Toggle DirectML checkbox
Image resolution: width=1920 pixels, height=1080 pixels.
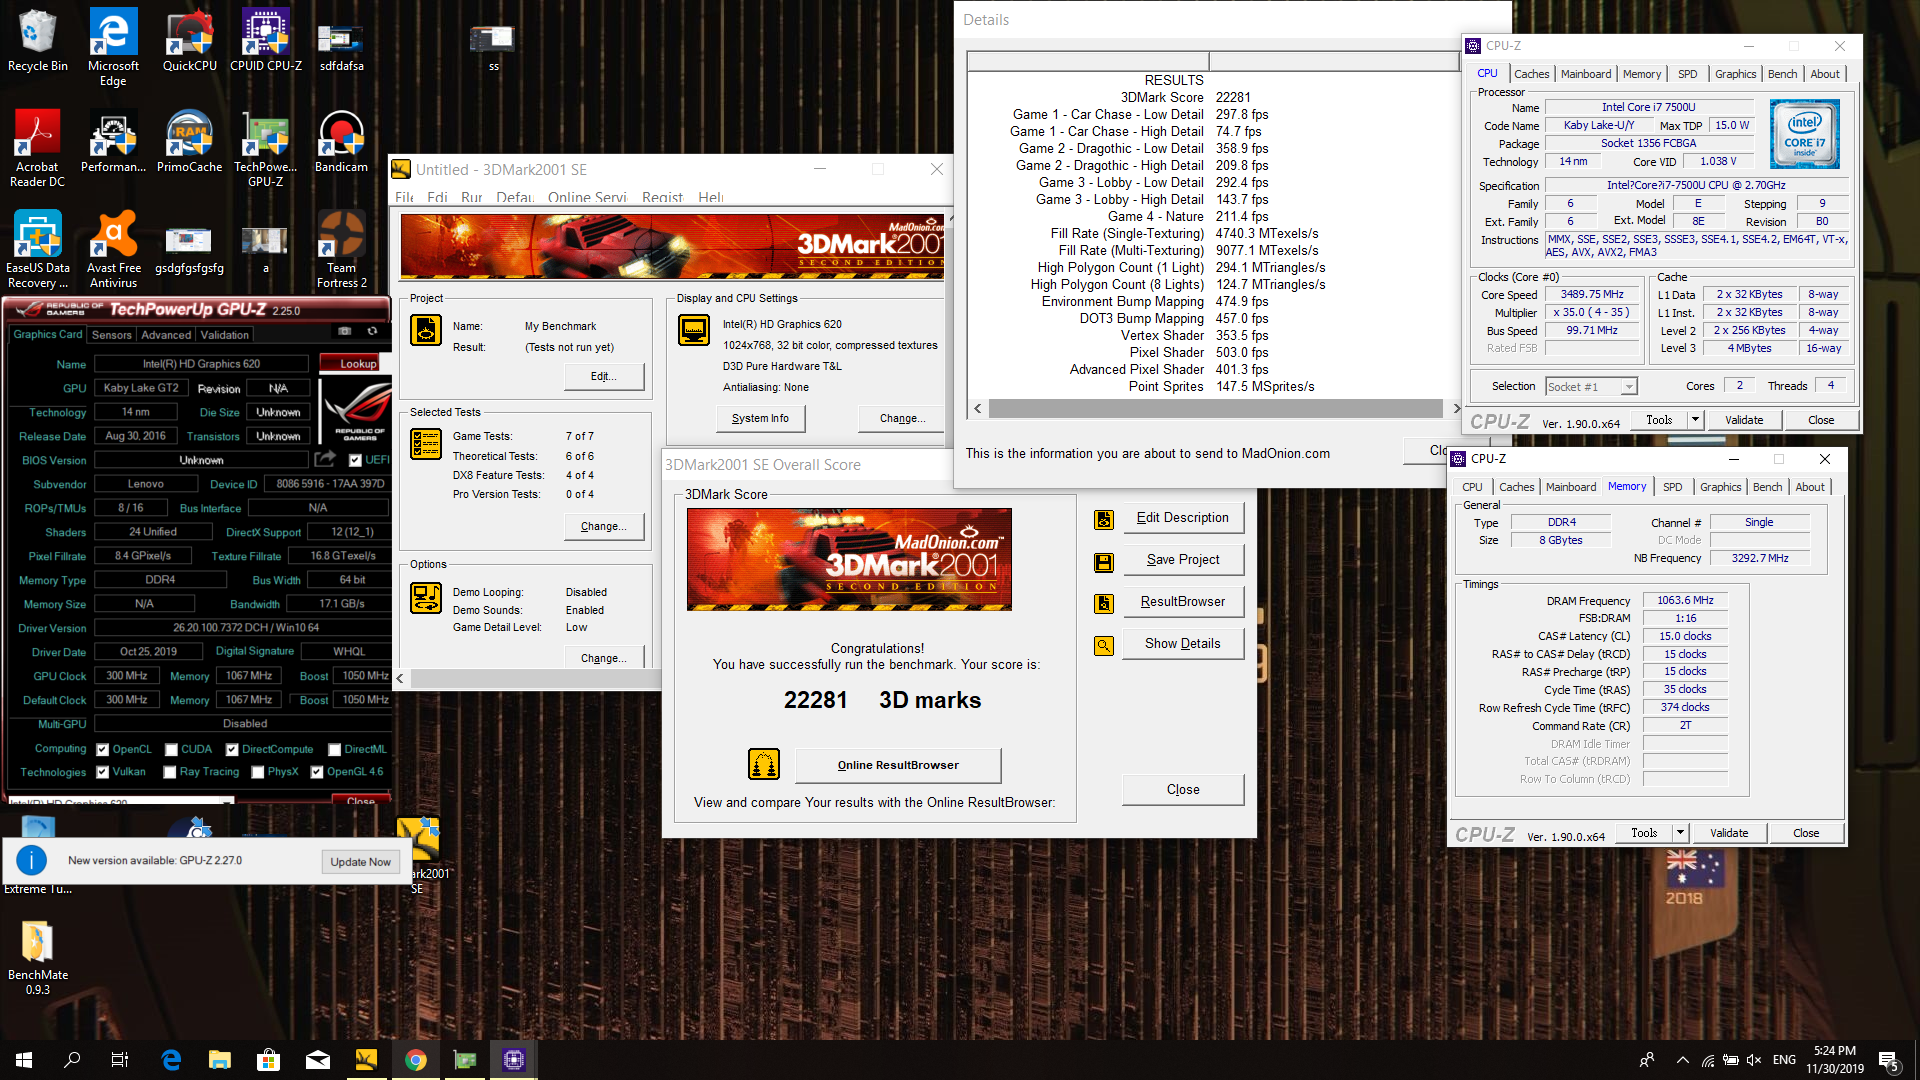334,749
